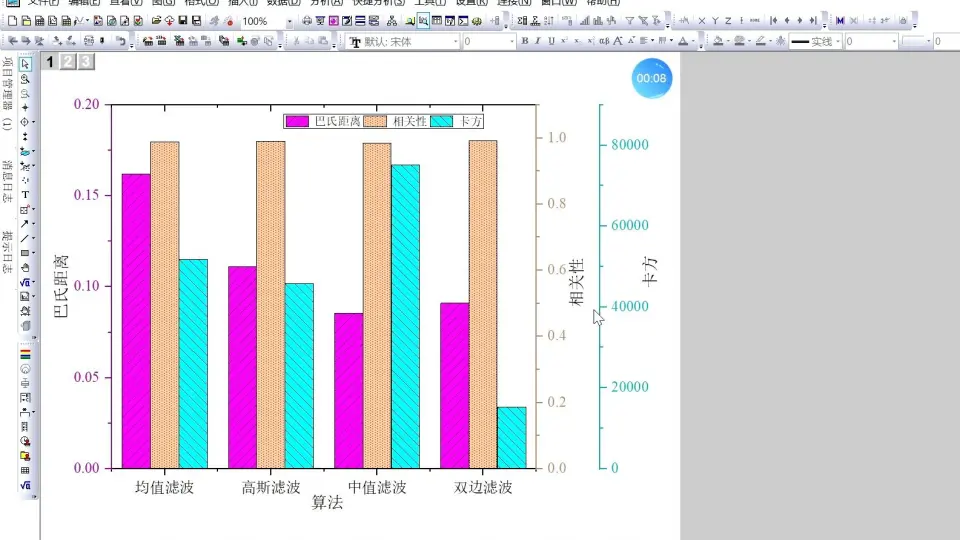The image size is (960, 540).
Task: Toggle the highlighted window icon in the top toolbar
Action: pos(423,21)
